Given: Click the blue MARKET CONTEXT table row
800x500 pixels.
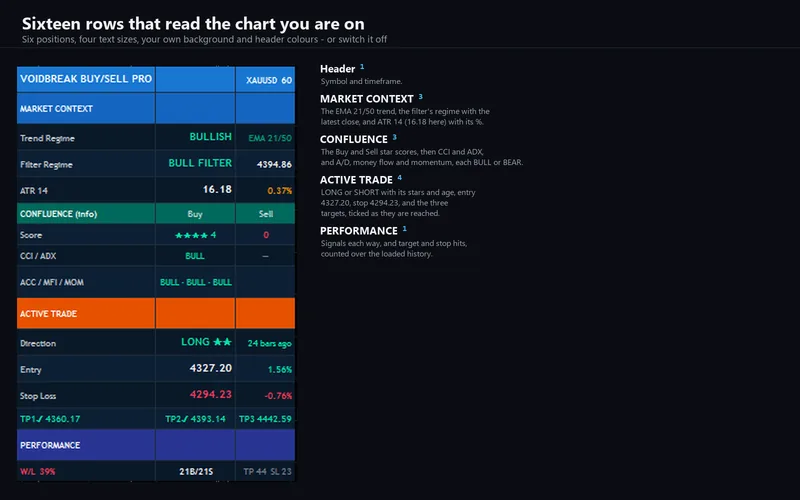Looking at the screenshot, I should coord(156,108).
